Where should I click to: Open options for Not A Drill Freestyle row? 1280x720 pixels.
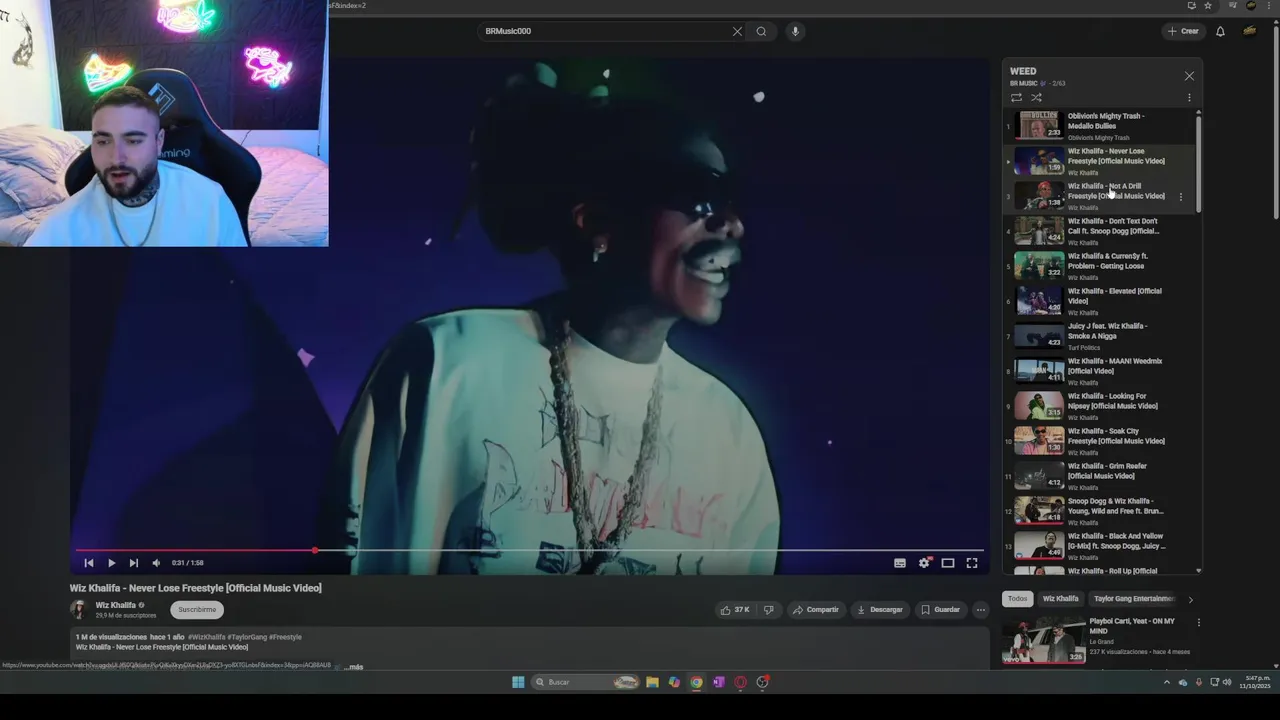[1181, 197]
